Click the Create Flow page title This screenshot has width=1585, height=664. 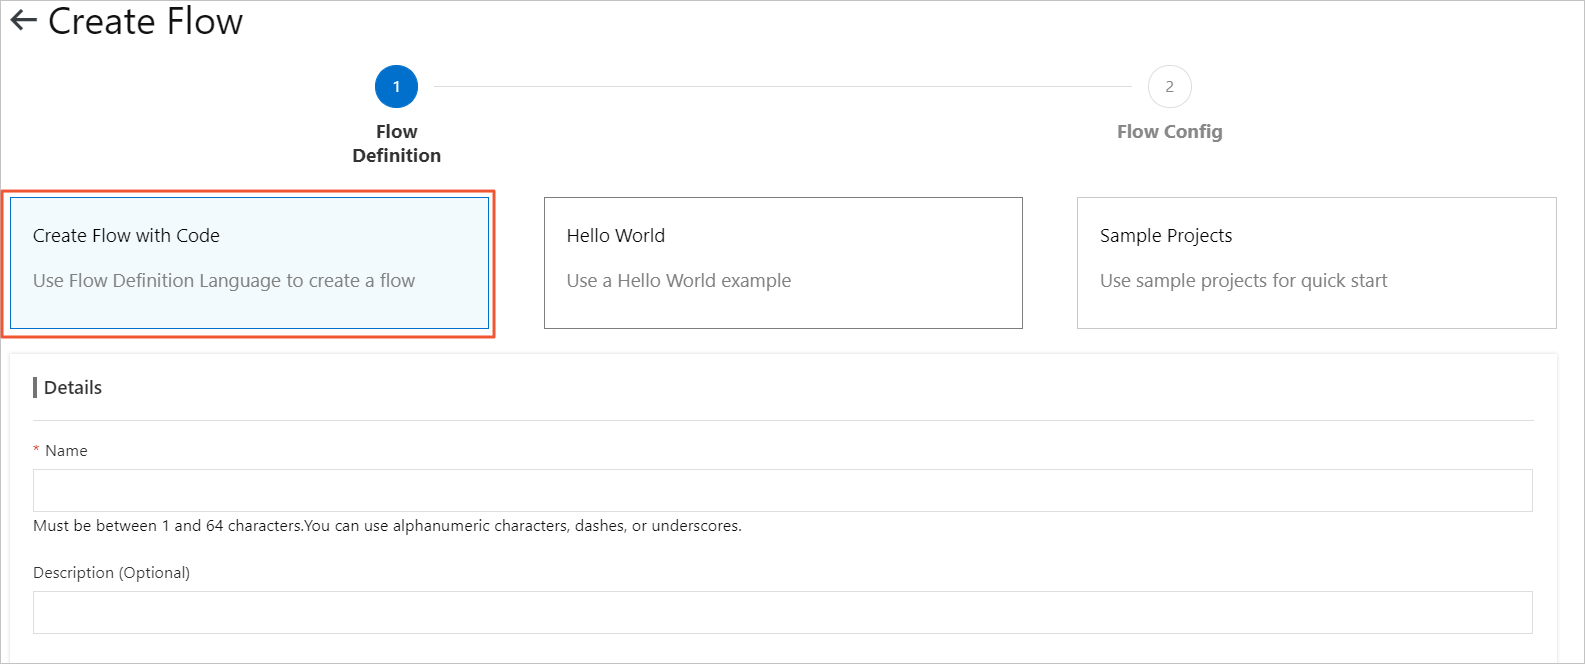click(x=146, y=21)
